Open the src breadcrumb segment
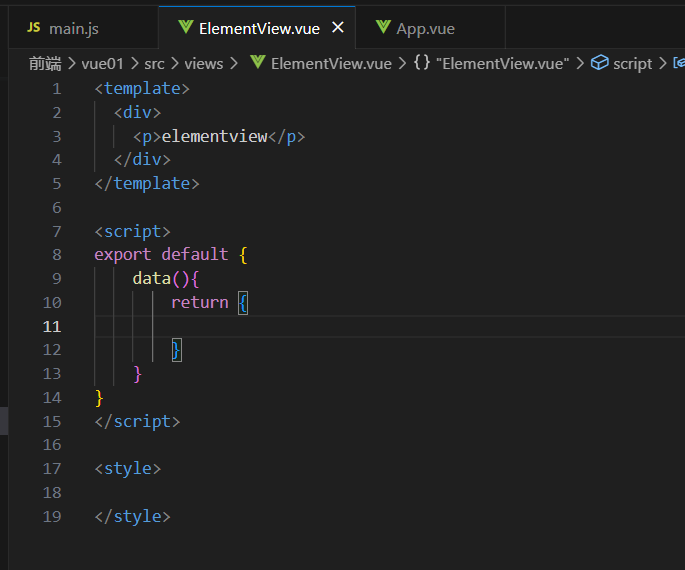The image size is (685, 570). coord(154,63)
